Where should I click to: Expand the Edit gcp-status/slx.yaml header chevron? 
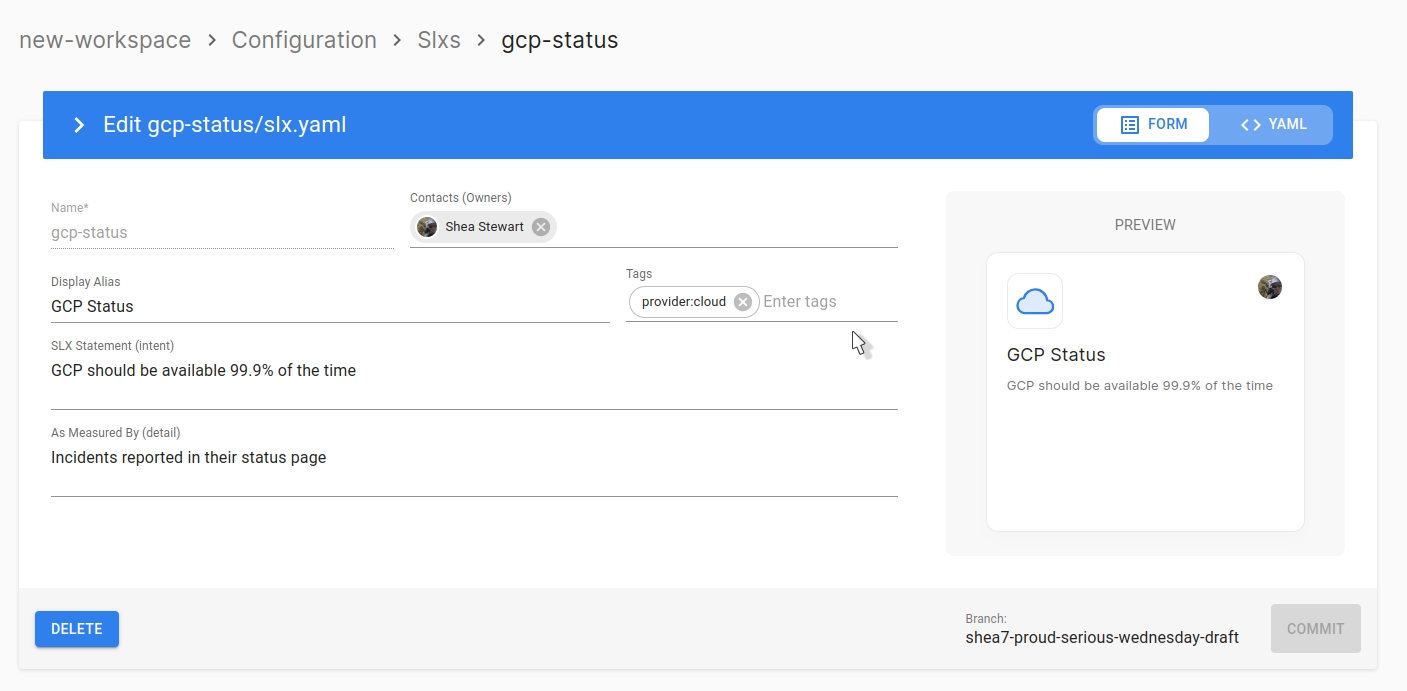[x=79, y=125]
